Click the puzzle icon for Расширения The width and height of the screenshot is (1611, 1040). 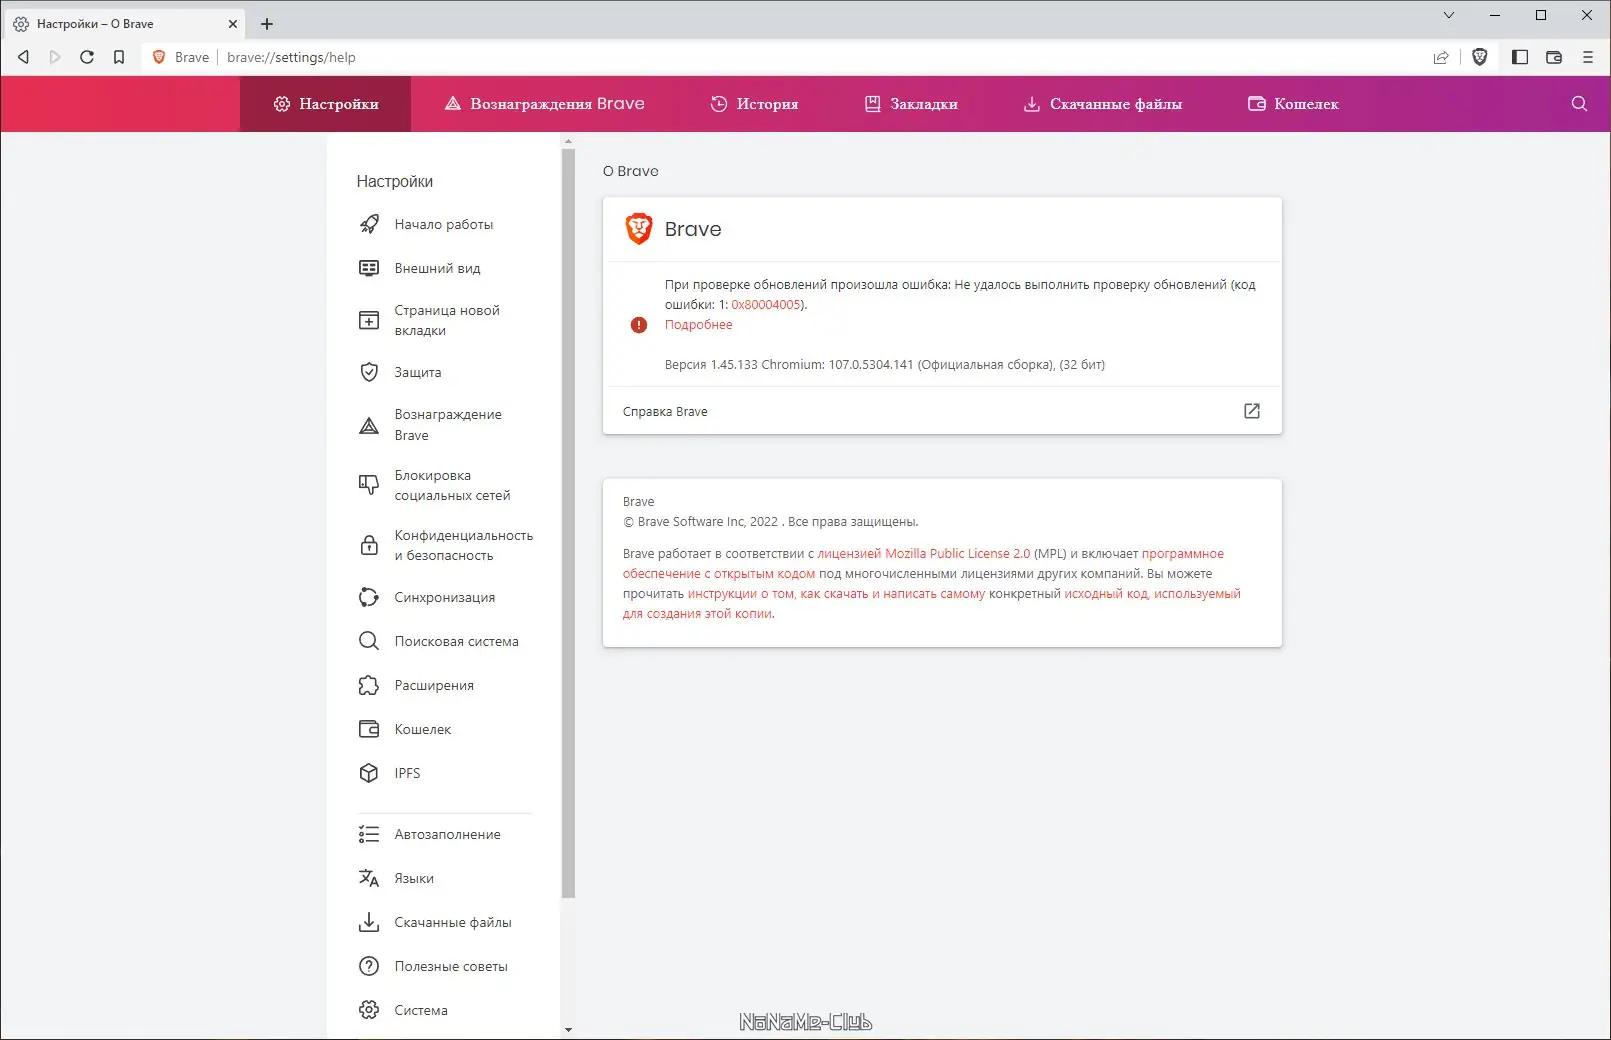(369, 685)
